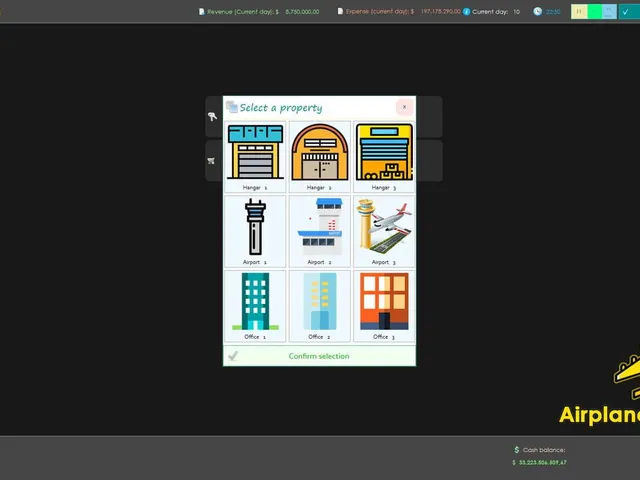
Task: Click the light blue fast-forward button
Action: click(x=609, y=11)
